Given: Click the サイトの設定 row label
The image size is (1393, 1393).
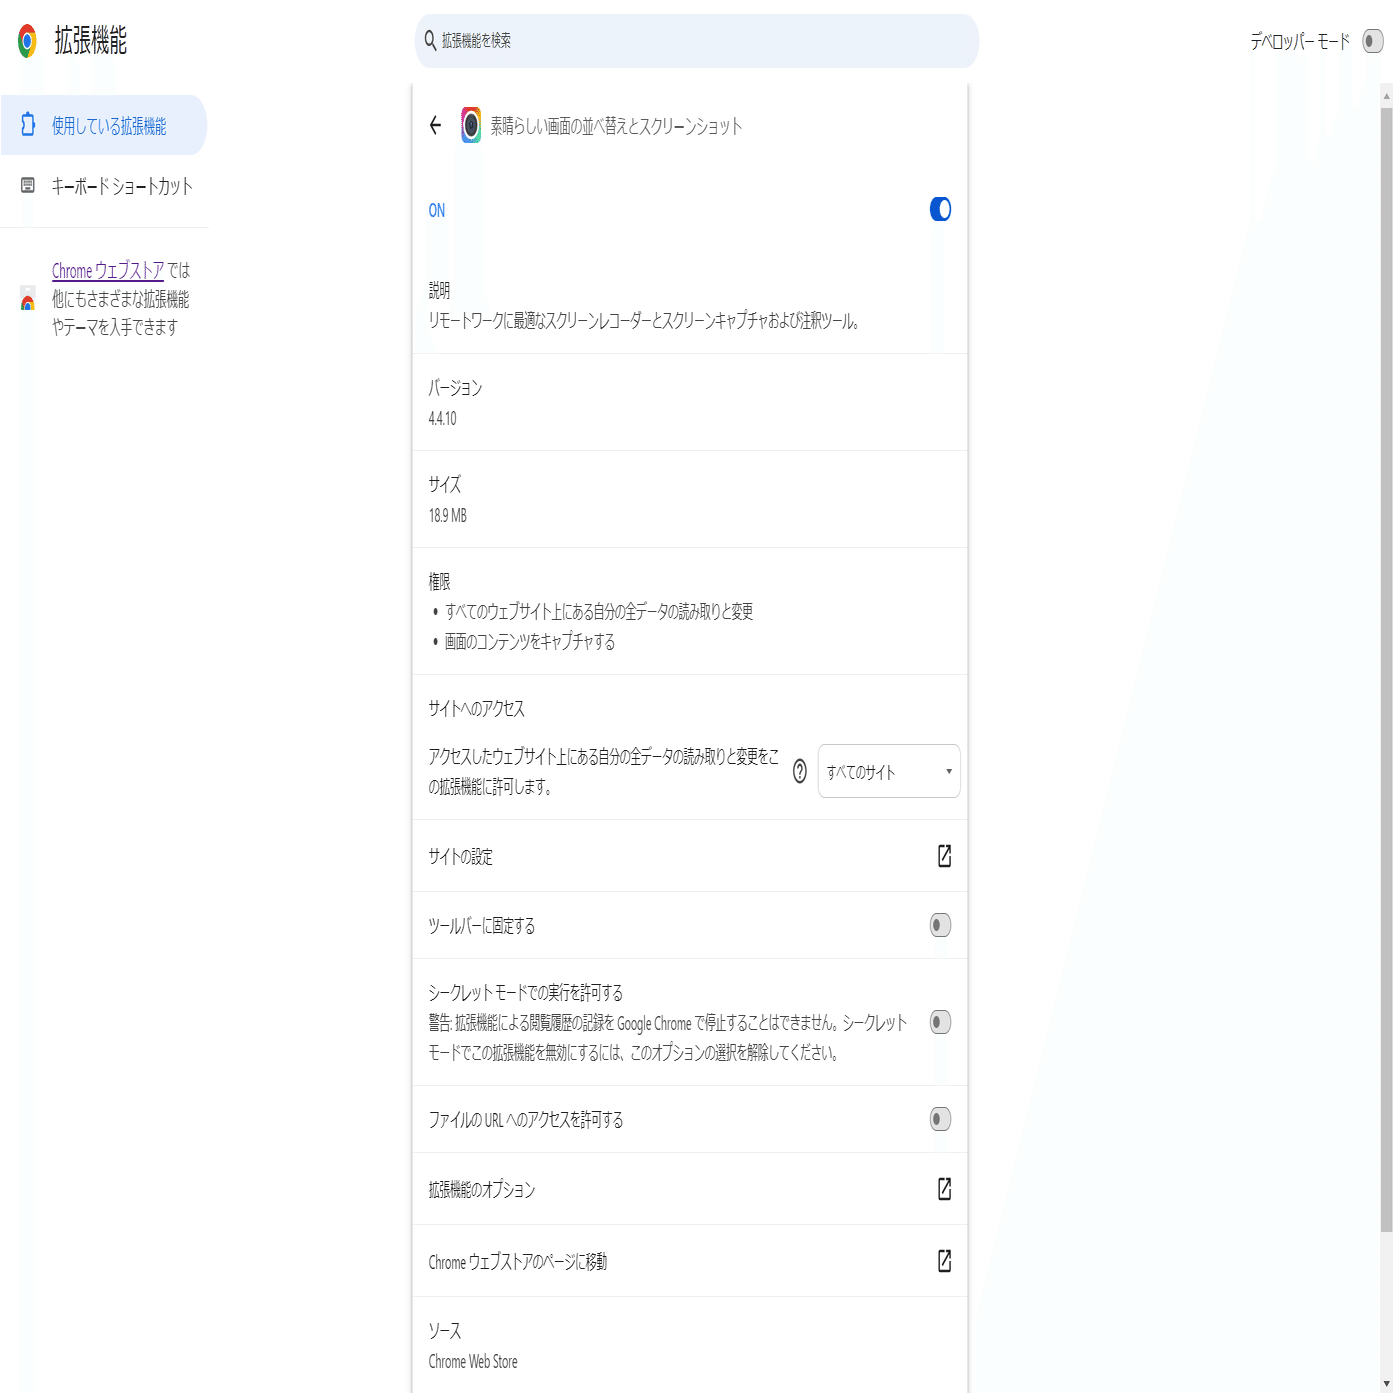Looking at the screenshot, I should pos(460,856).
